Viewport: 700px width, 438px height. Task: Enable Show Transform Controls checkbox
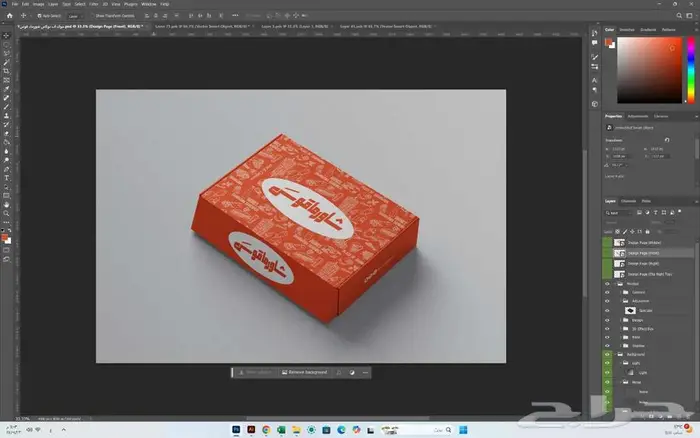92,16
